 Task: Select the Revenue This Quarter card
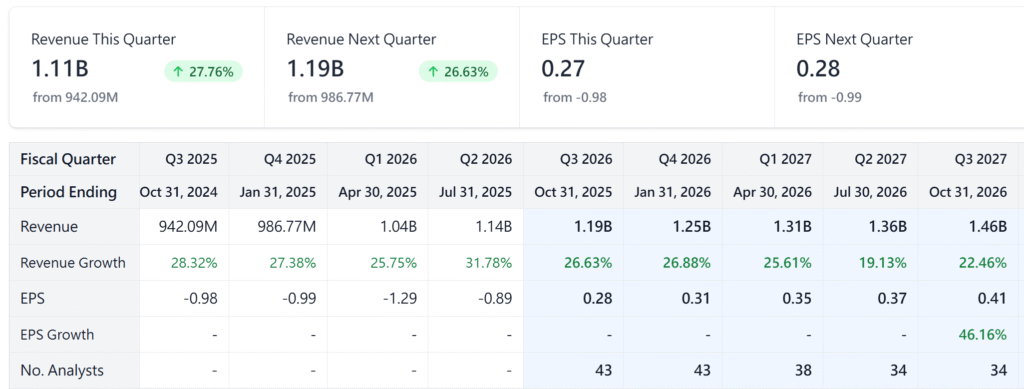pos(136,67)
